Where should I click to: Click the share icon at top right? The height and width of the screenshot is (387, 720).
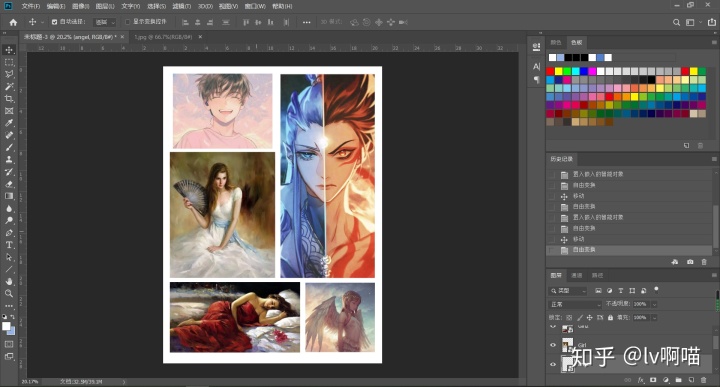coord(711,22)
